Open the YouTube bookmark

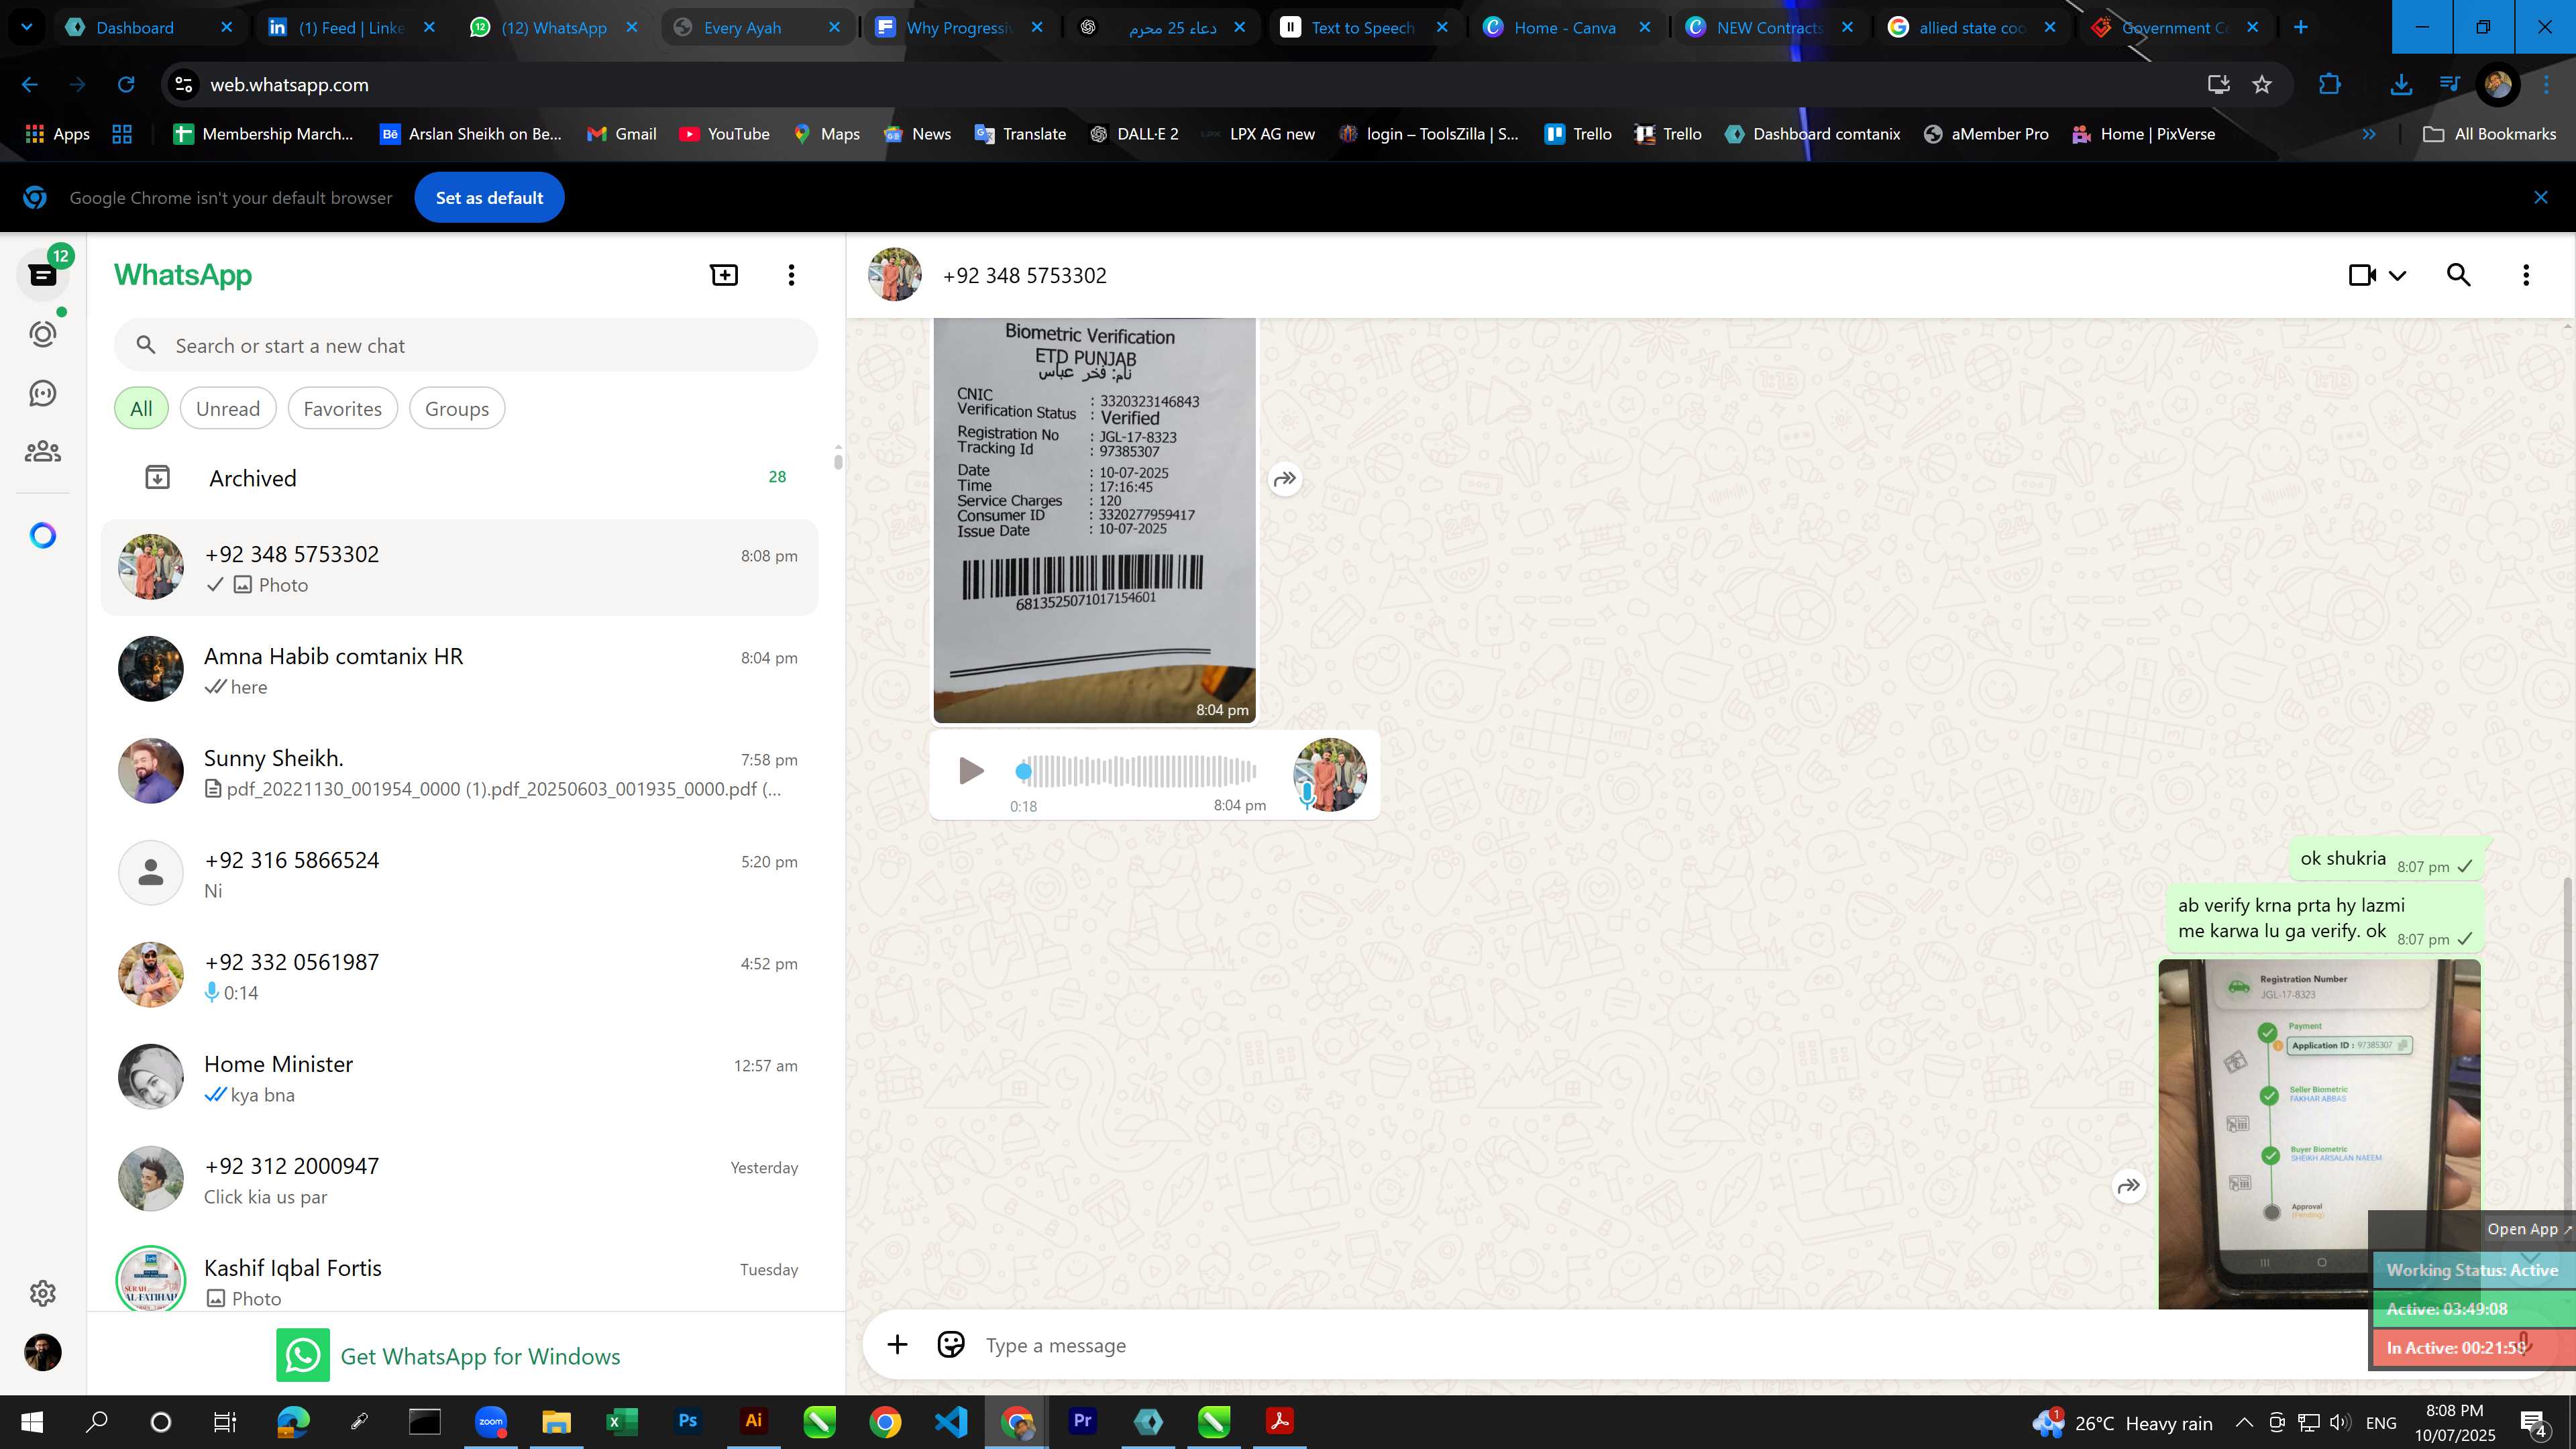pyautogui.click(x=724, y=134)
